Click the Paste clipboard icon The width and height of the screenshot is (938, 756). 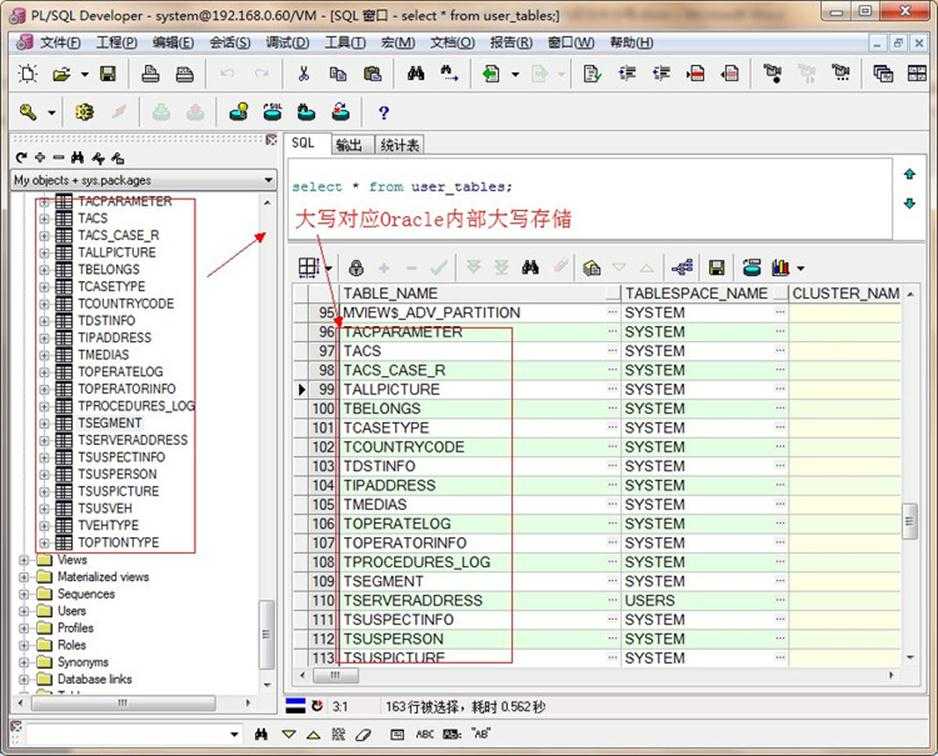point(372,74)
